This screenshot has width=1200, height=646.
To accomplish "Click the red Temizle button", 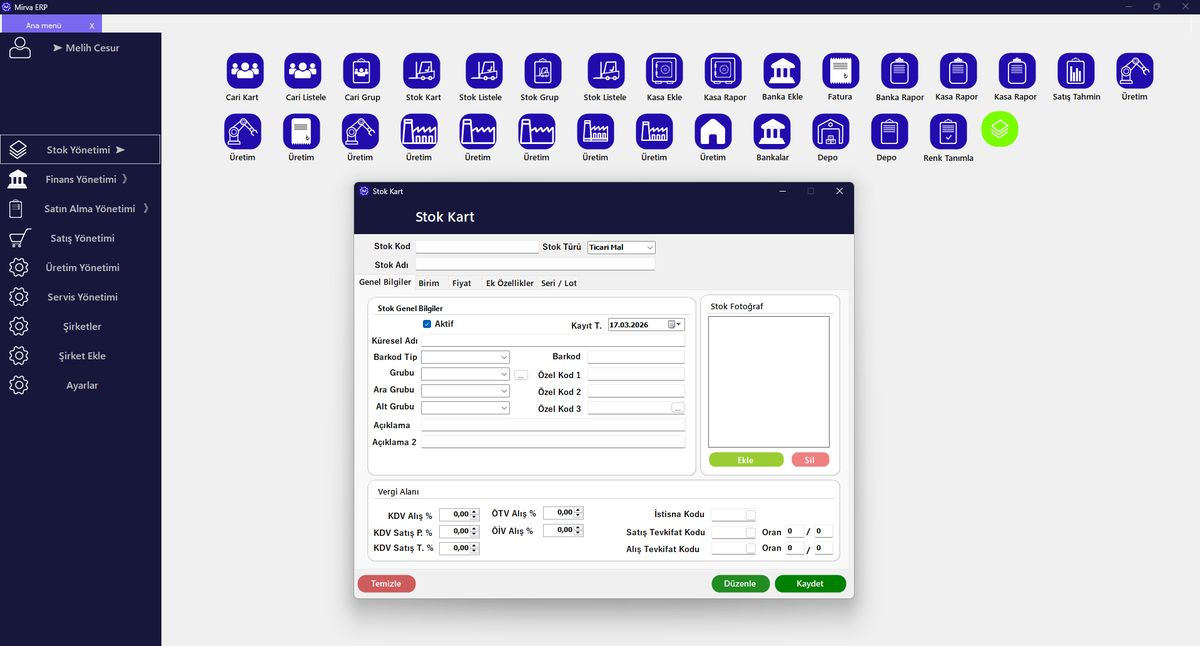I will tap(386, 583).
